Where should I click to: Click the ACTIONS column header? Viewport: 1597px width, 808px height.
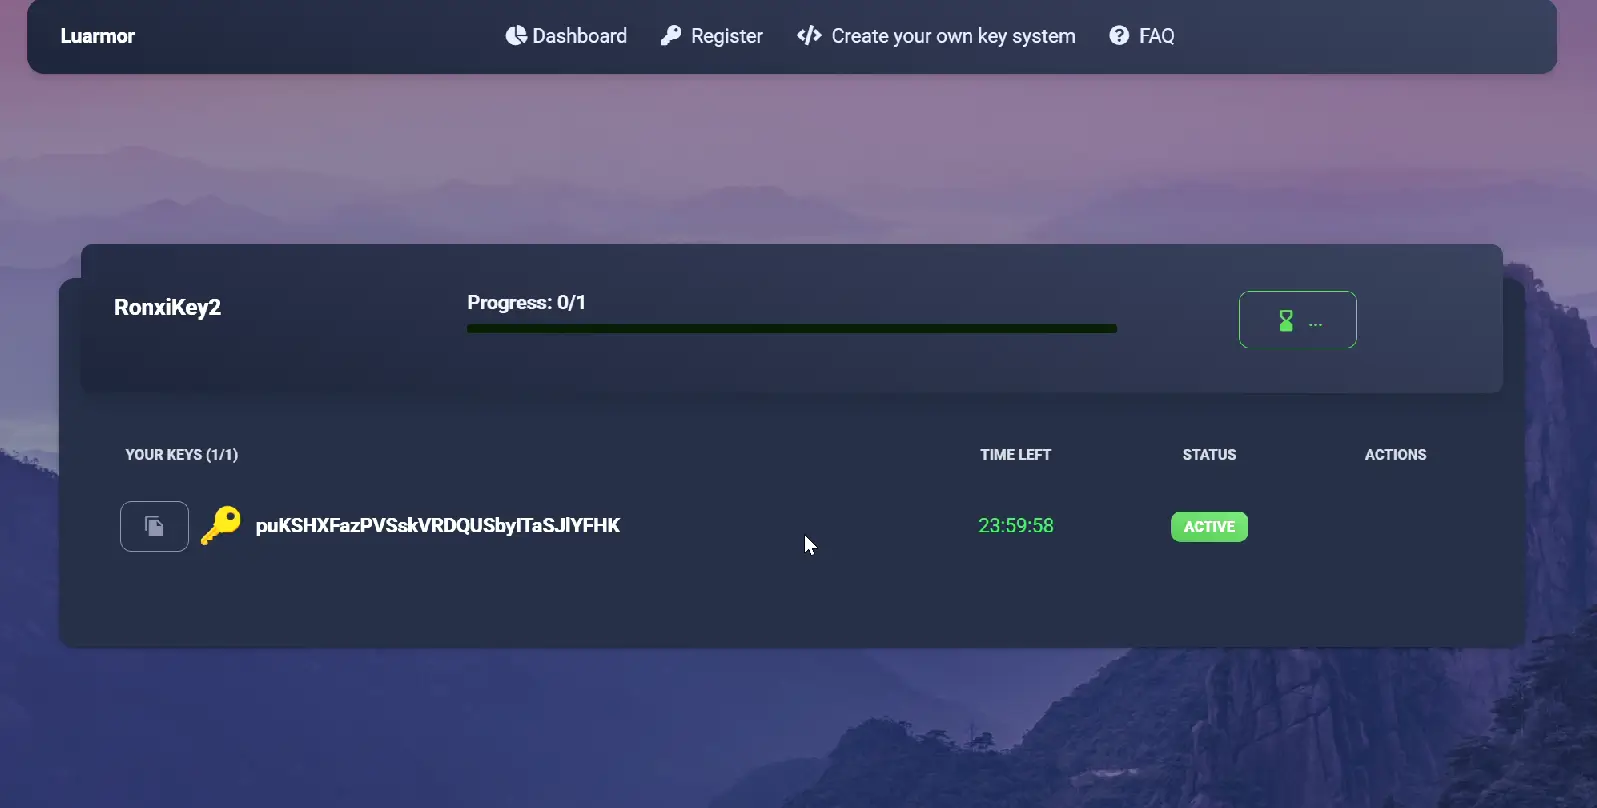click(1395, 454)
